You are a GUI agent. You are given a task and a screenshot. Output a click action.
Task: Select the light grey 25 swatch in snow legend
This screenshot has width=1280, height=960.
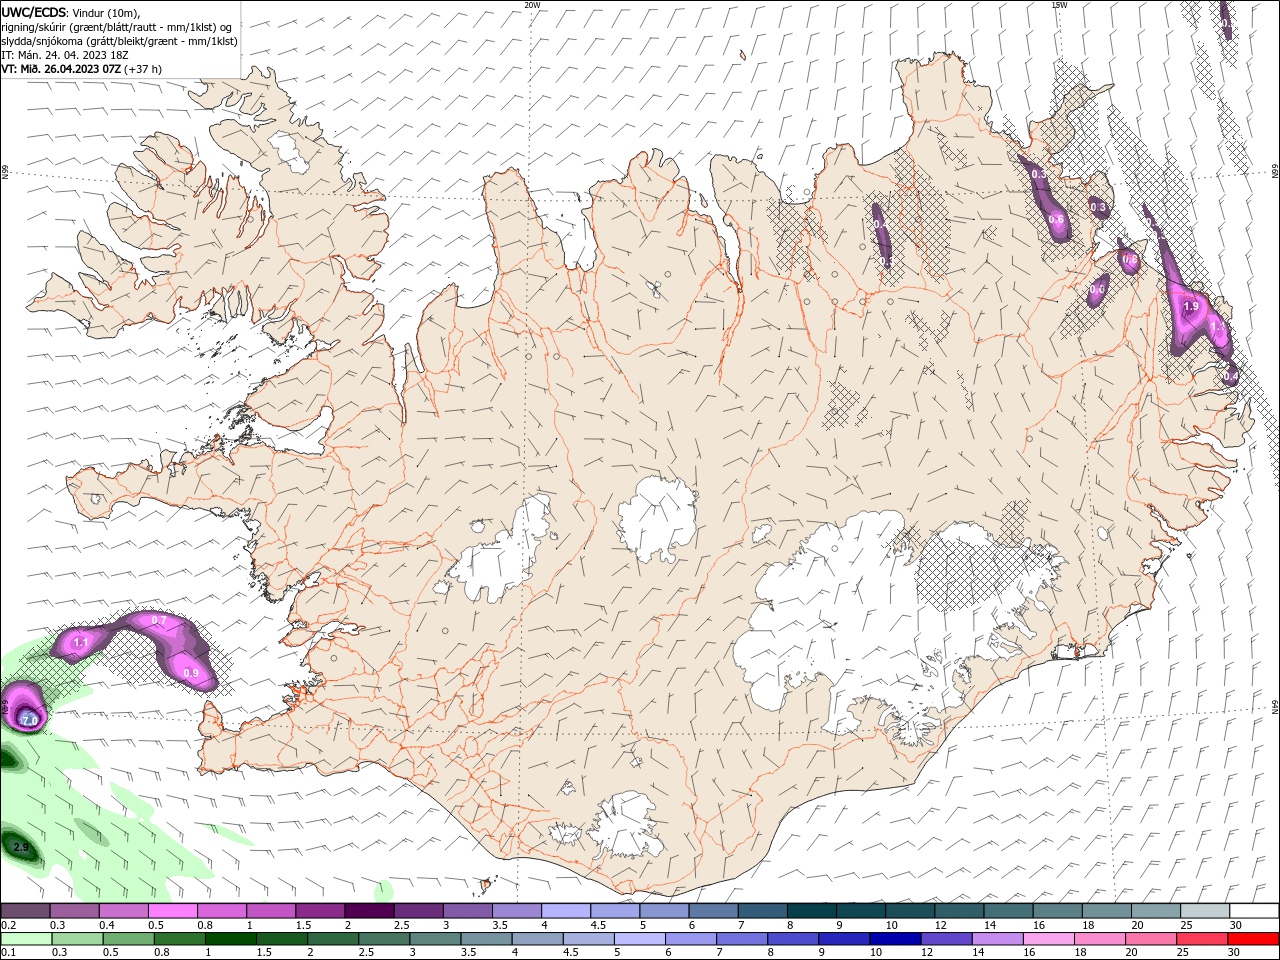pyautogui.click(x=1205, y=911)
